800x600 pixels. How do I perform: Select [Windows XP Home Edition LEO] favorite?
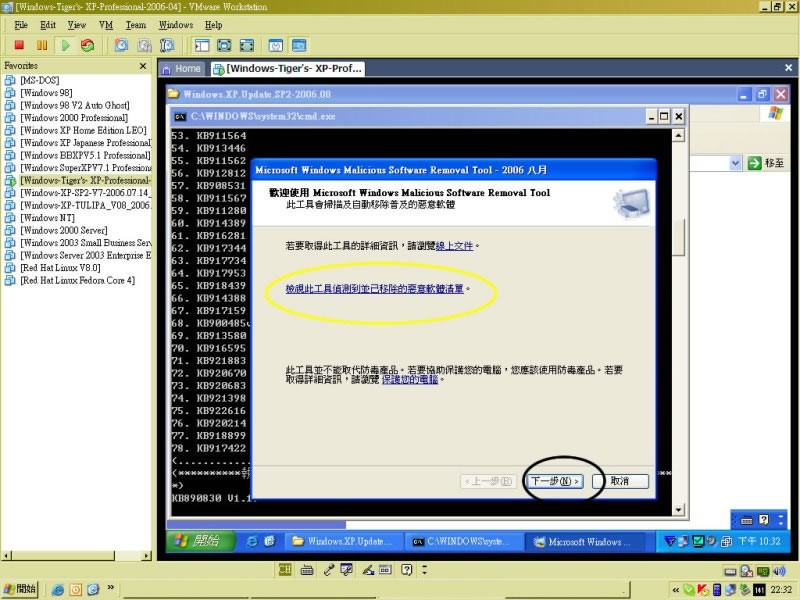[x=83, y=130]
